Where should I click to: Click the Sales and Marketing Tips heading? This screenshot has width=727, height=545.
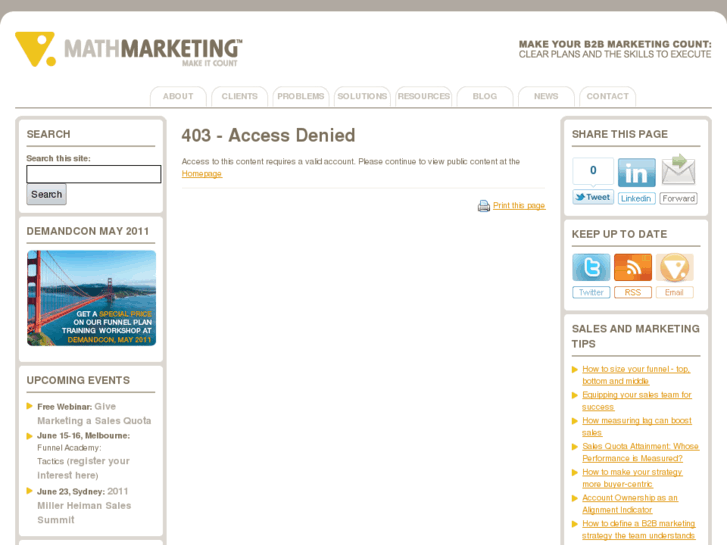click(636, 336)
